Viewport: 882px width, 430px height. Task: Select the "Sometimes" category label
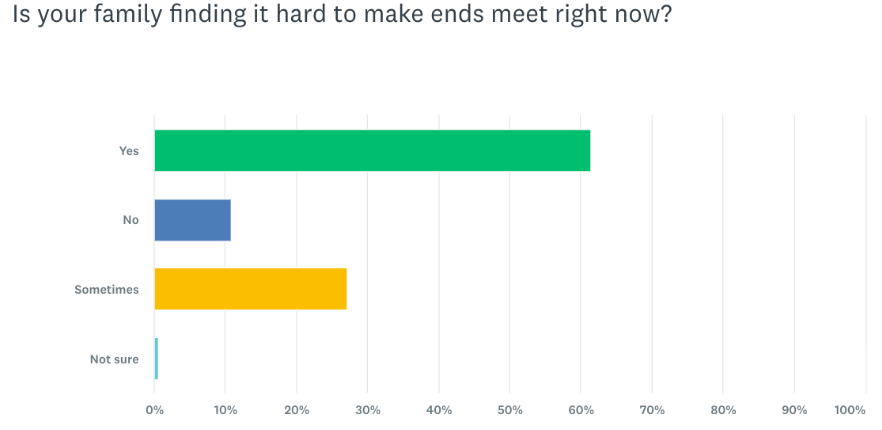pos(107,289)
